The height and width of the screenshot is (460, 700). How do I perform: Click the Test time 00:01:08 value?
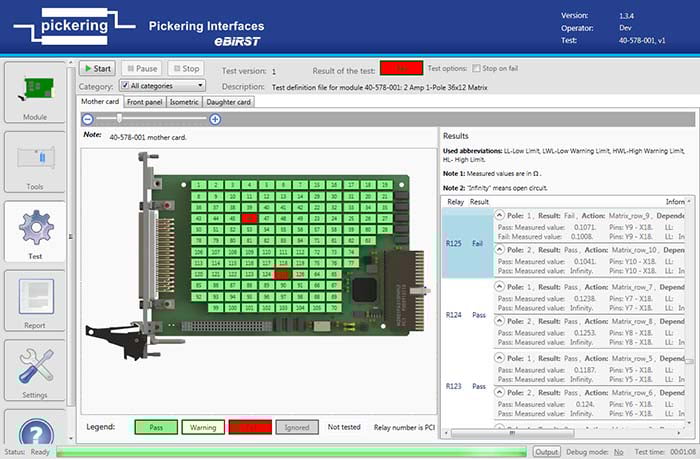(x=683, y=452)
